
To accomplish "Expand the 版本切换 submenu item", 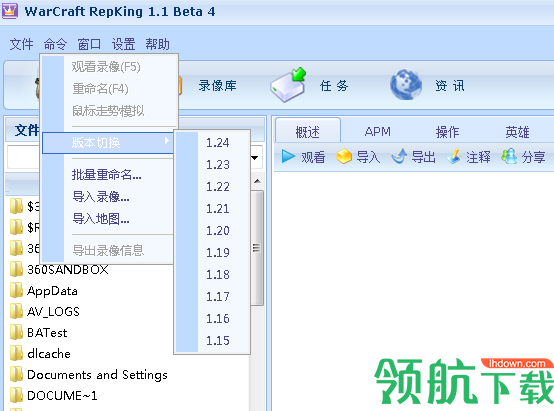I will click(x=108, y=143).
